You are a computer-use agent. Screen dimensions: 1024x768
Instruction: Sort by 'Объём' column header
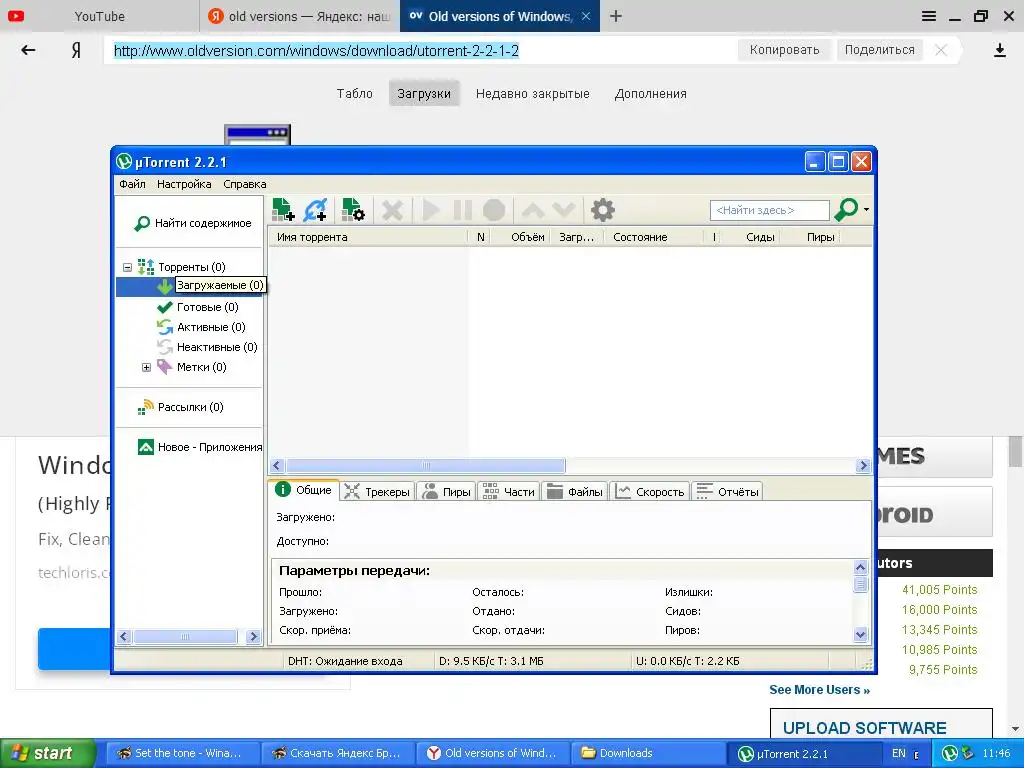pos(521,237)
